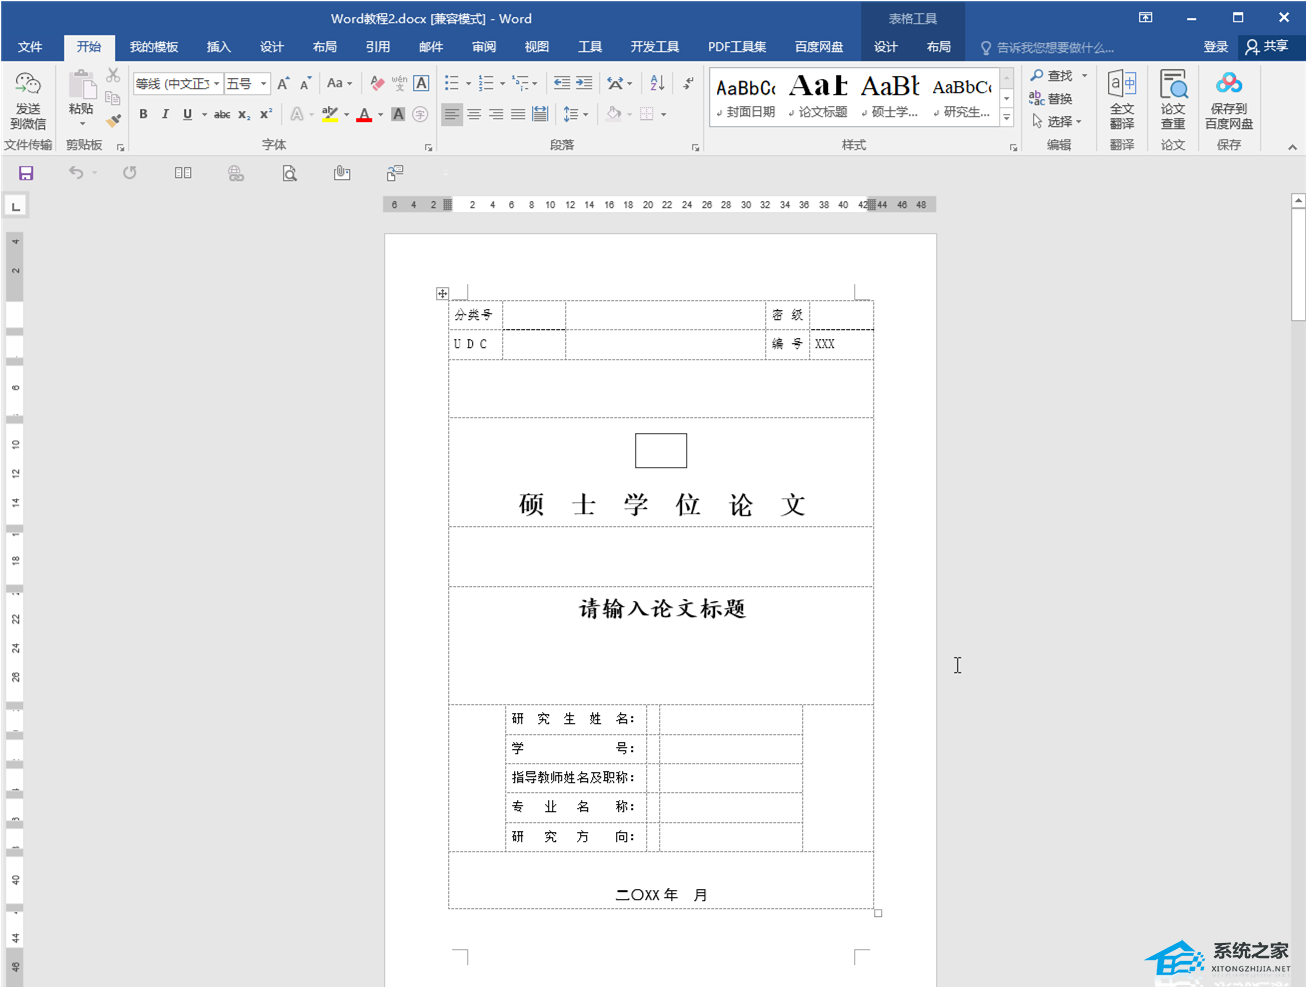The width and height of the screenshot is (1306, 987).
Task: Switch to the 审阅 (Review) tab
Action: tap(484, 47)
